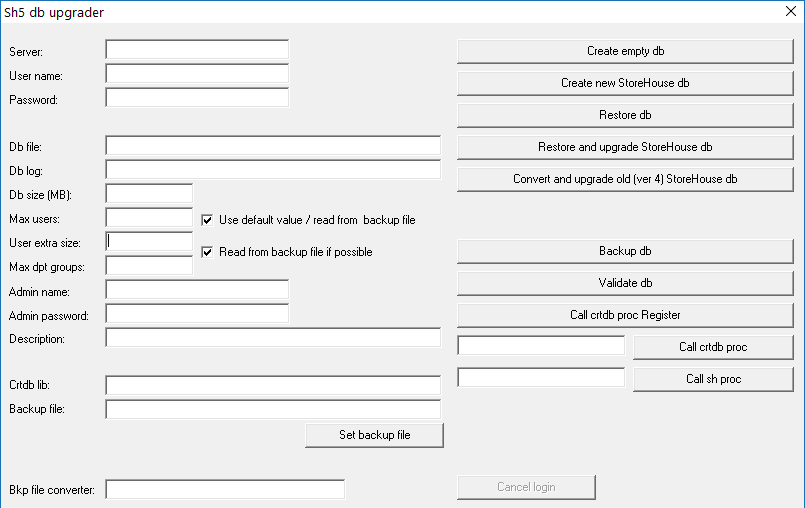Click the Call crtdb proc button
The image size is (805, 508).
click(x=713, y=347)
